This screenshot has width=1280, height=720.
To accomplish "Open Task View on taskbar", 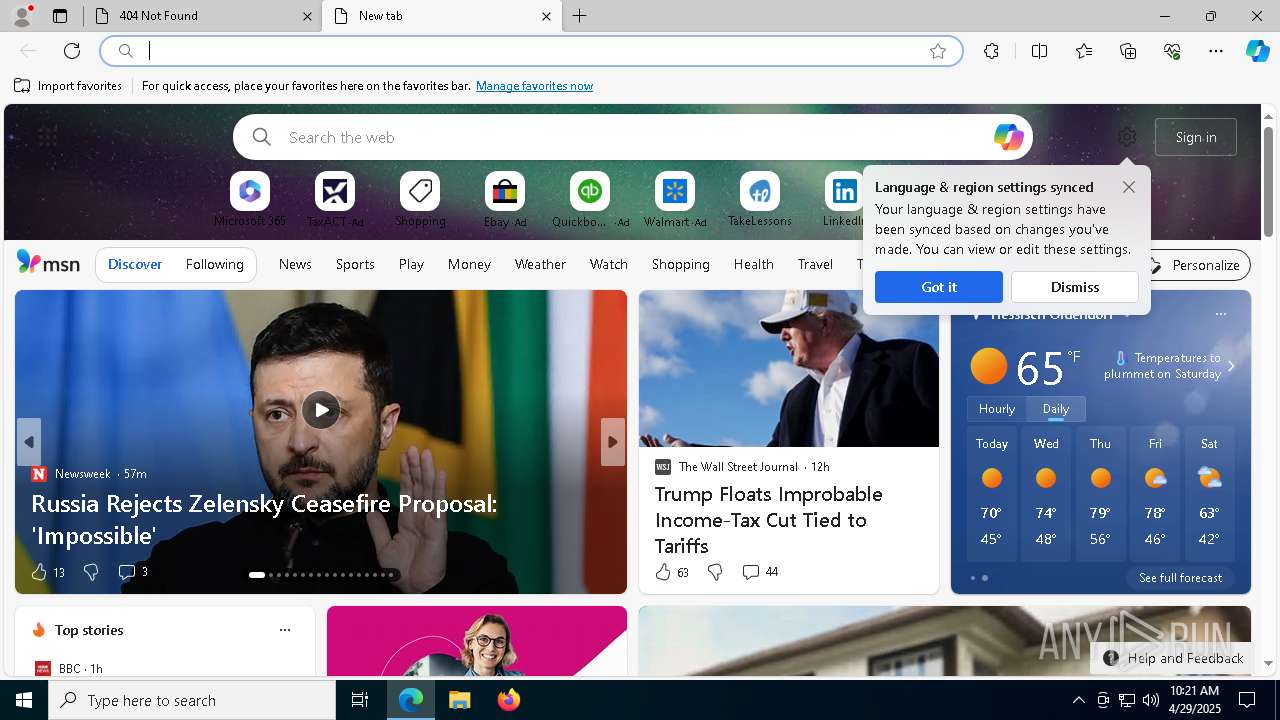I will [360, 700].
